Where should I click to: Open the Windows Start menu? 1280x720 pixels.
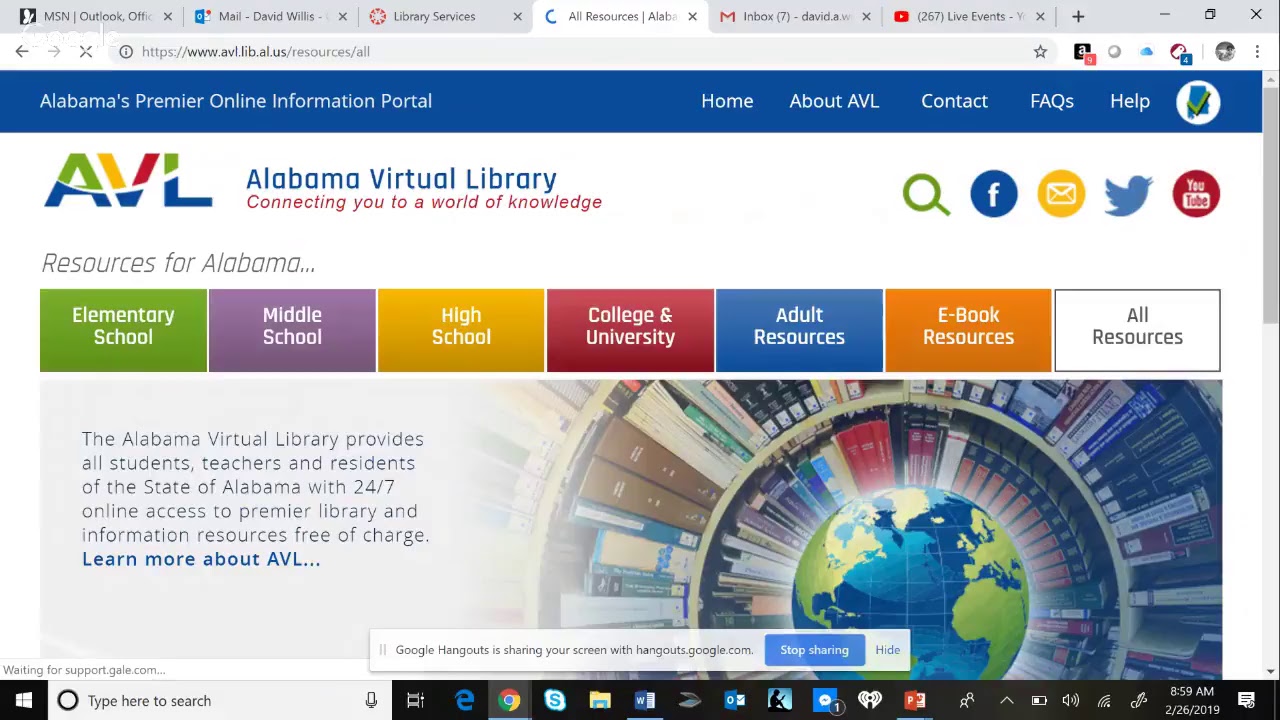point(23,700)
